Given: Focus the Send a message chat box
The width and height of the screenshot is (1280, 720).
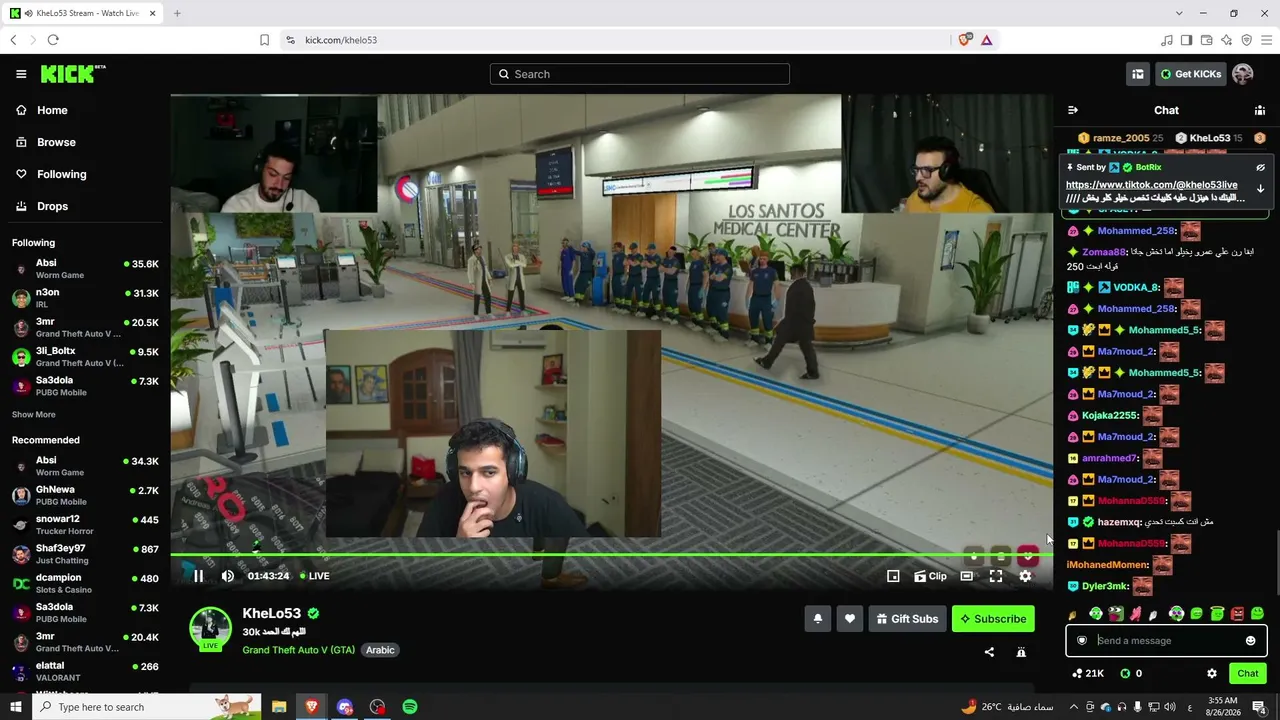Looking at the screenshot, I should [1166, 641].
